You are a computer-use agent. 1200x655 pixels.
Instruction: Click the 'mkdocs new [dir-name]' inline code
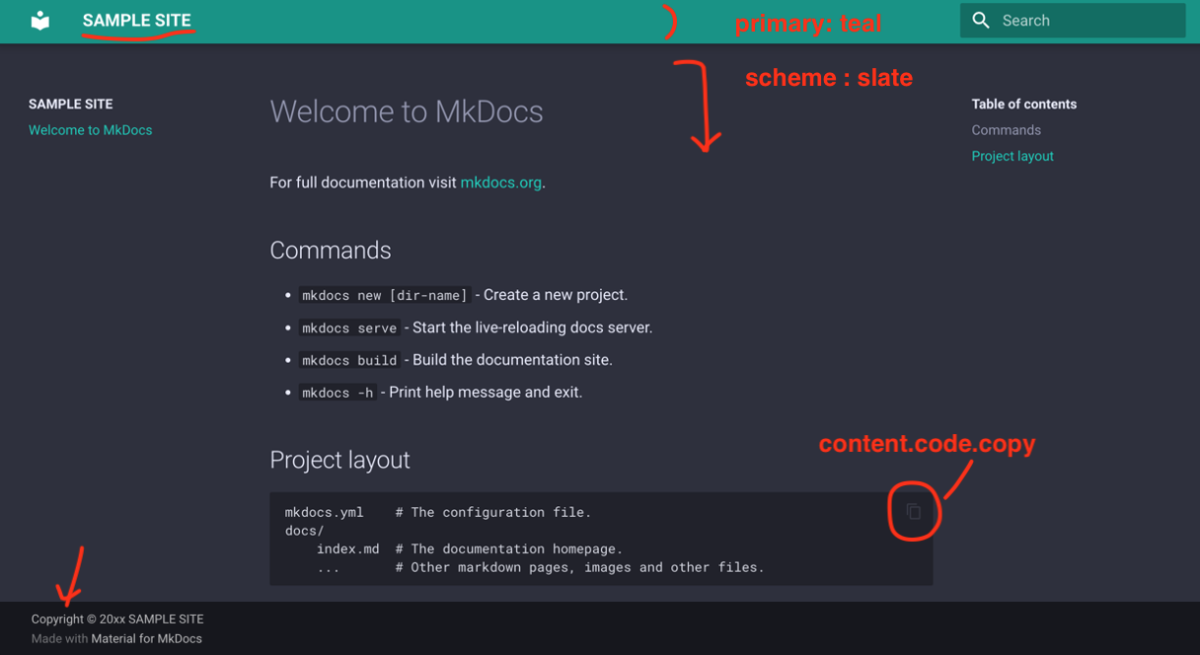[x=384, y=295]
